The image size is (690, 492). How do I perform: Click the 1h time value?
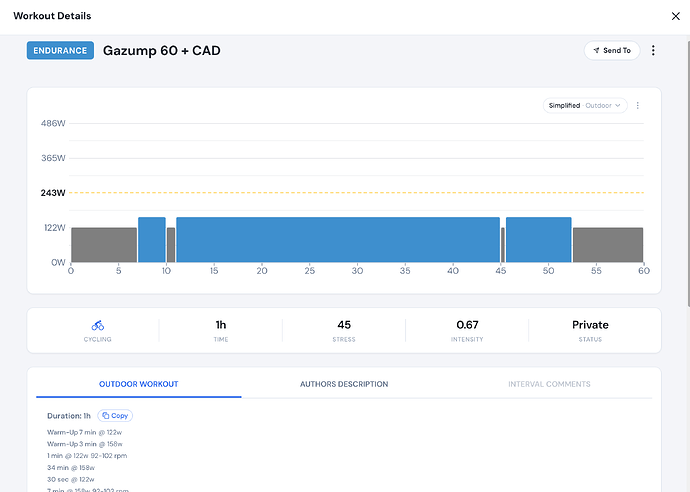pos(221,325)
